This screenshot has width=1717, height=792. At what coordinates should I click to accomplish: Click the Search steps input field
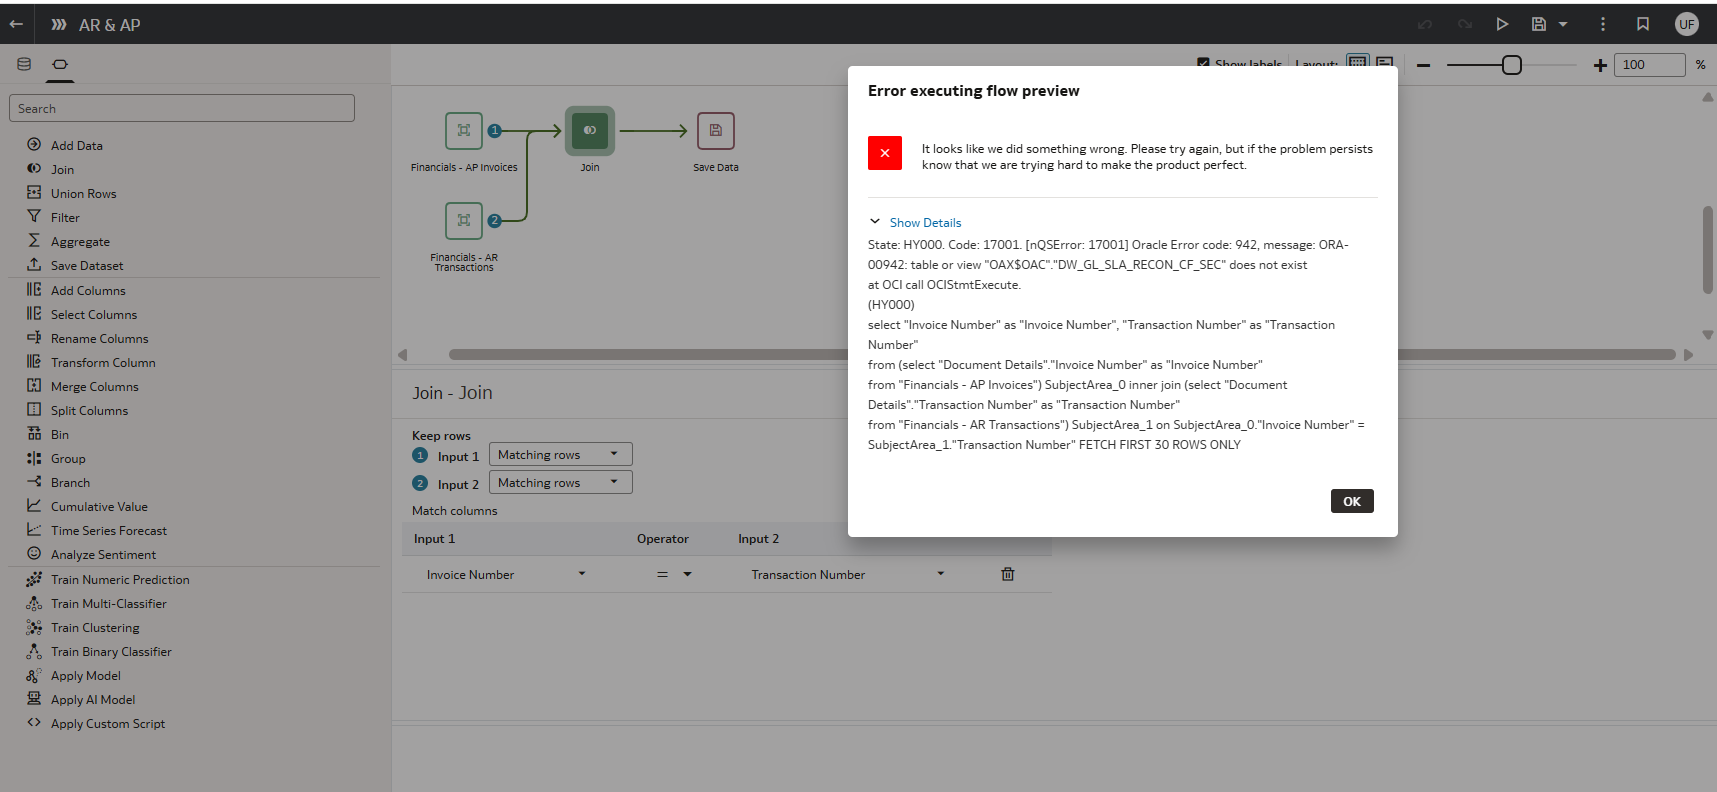[182, 108]
